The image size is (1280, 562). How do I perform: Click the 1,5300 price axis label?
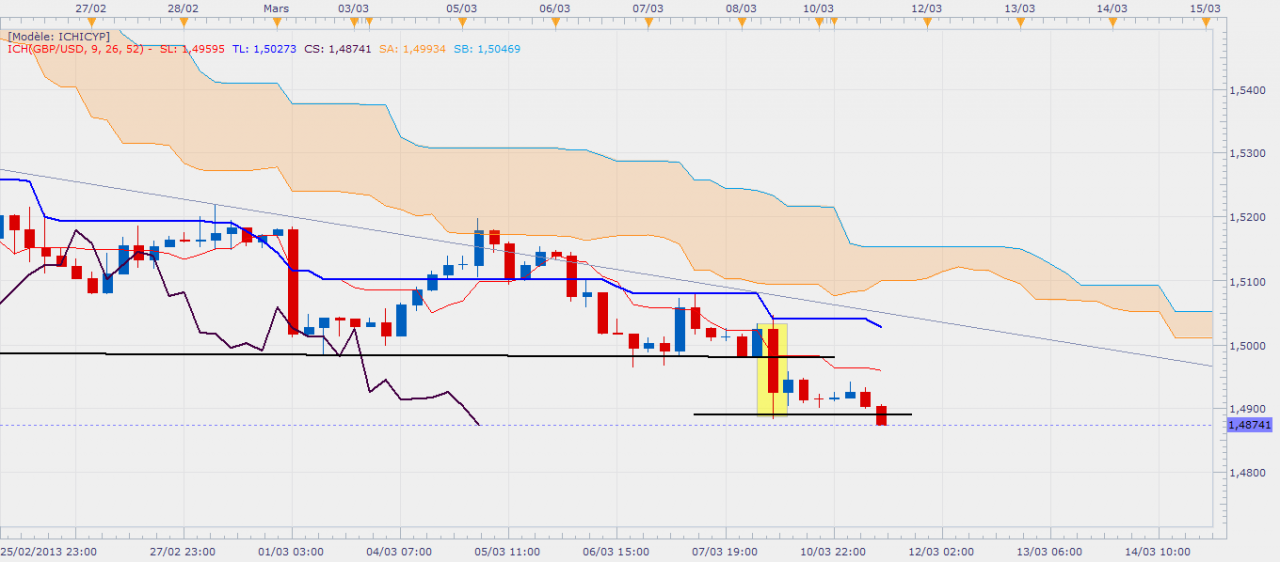[x=1246, y=154]
